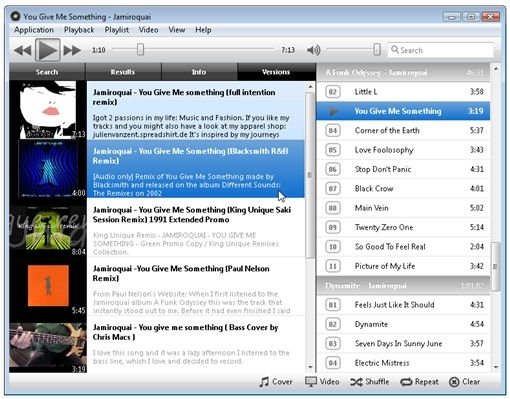Open the Help menu
510x399 pixels.
click(203, 30)
